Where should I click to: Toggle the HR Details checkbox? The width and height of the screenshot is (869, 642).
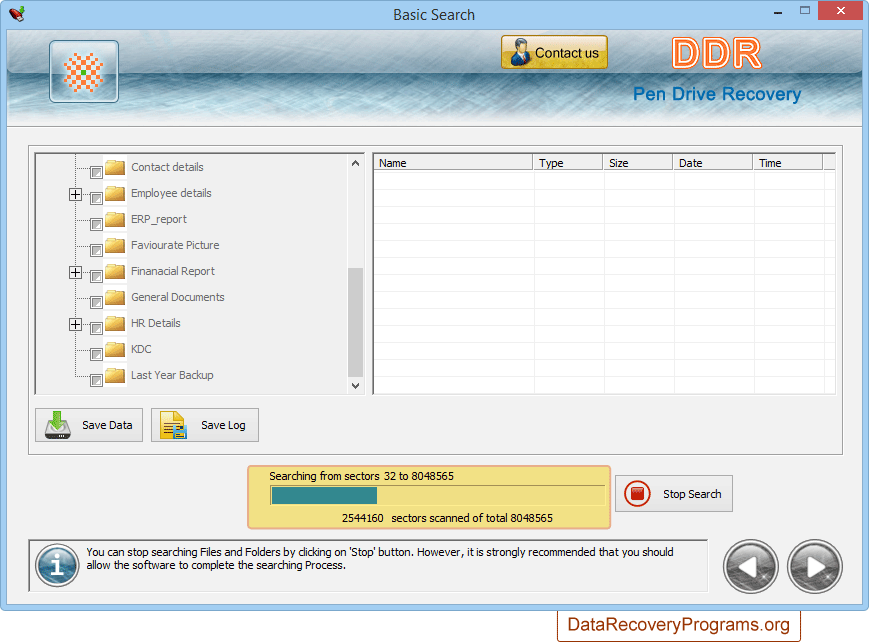click(96, 328)
